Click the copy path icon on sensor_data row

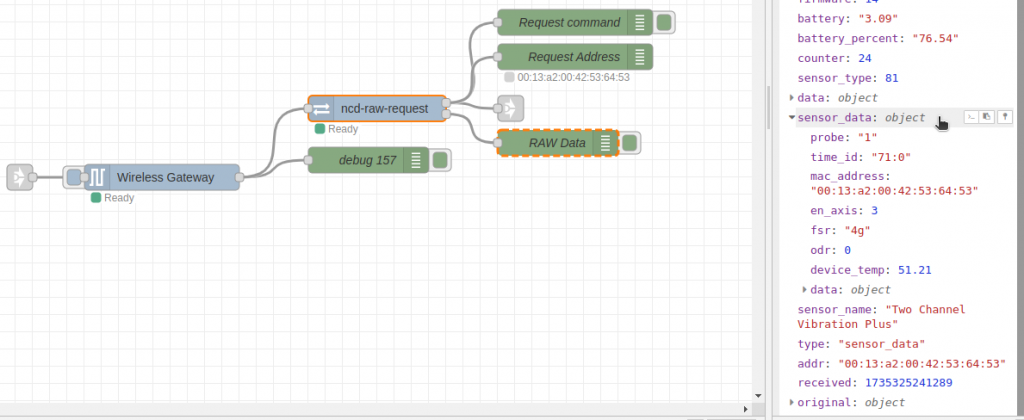pos(971,117)
